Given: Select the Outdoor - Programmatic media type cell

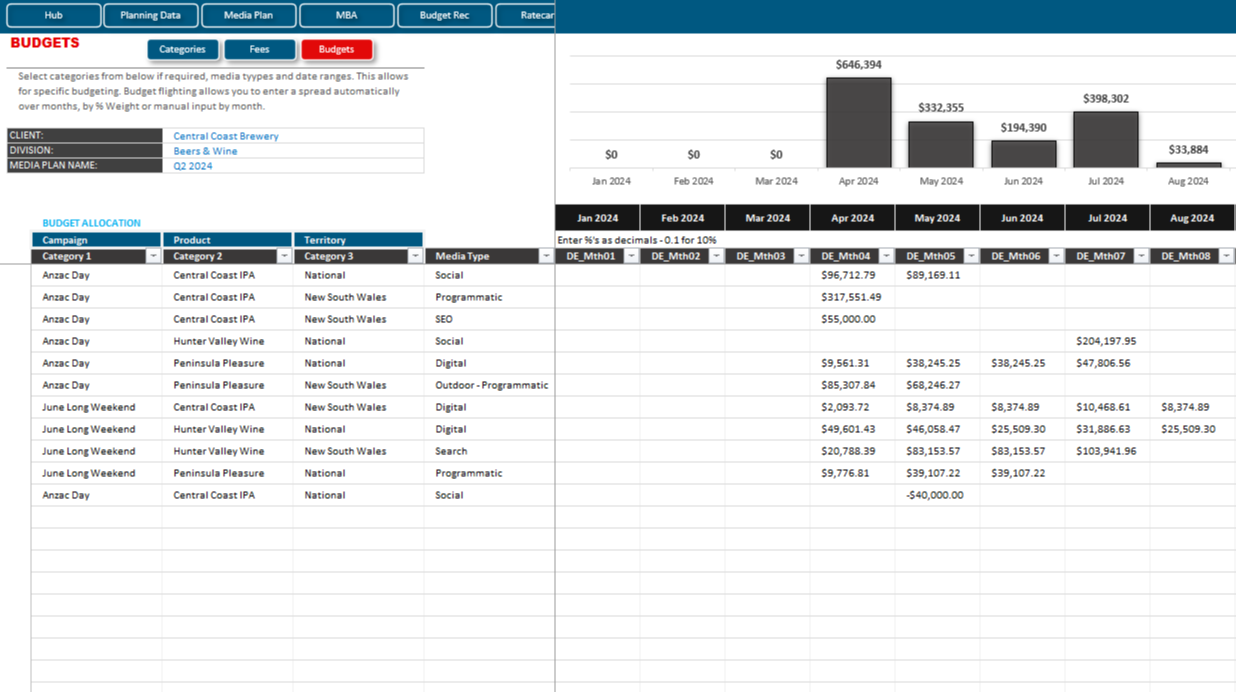Looking at the screenshot, I should 489,385.
